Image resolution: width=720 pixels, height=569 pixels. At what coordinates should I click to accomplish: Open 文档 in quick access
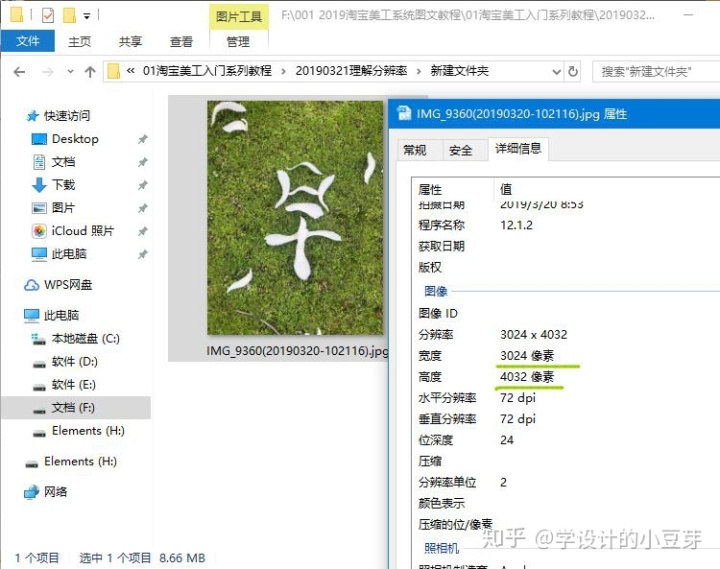click(63, 162)
